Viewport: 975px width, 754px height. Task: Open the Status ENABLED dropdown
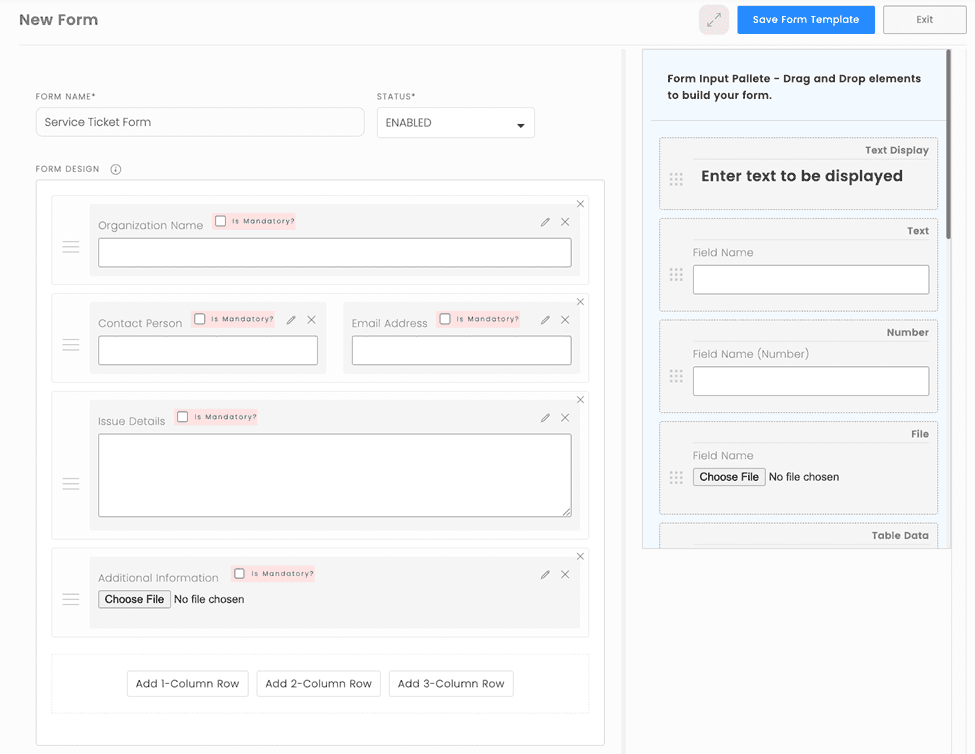tap(455, 123)
